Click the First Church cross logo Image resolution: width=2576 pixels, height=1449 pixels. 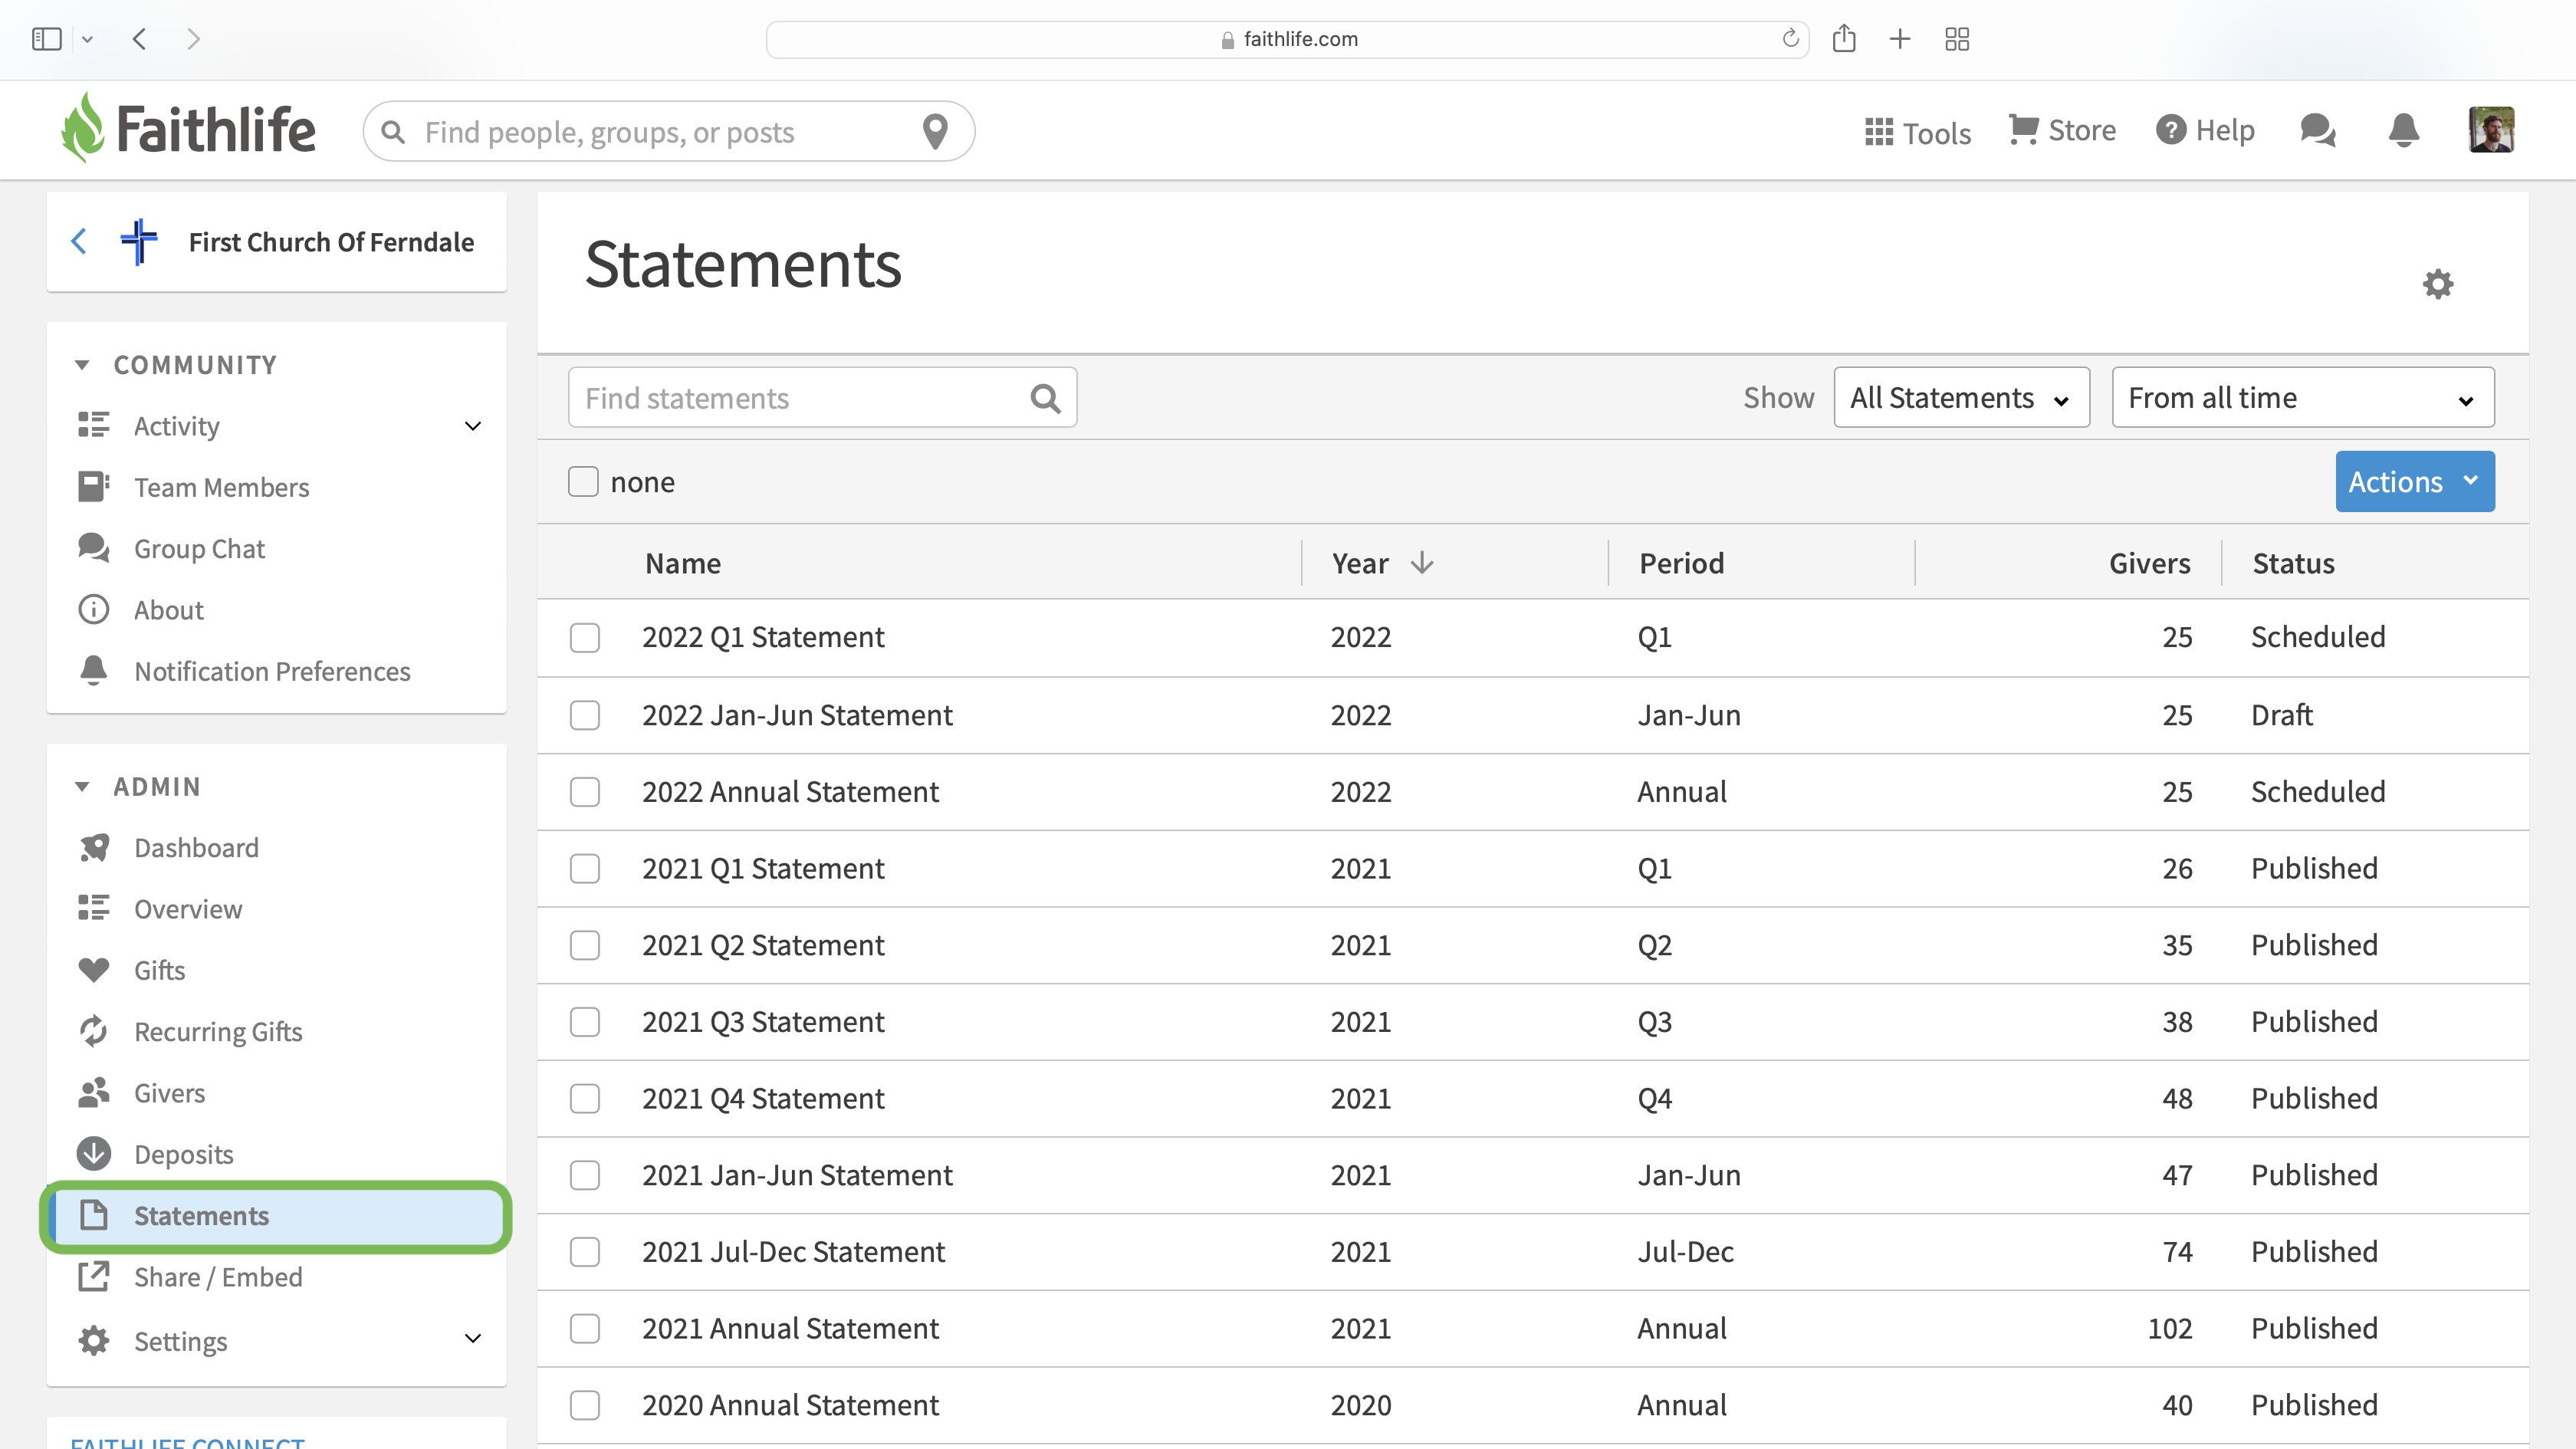(139, 241)
